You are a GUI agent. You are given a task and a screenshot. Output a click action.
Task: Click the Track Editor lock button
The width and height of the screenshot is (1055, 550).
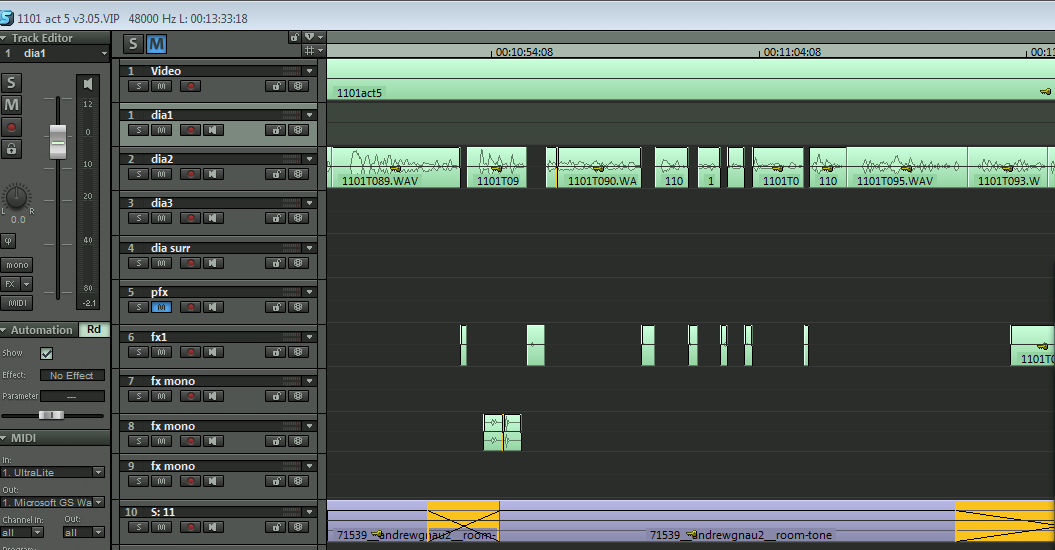click(x=12, y=149)
